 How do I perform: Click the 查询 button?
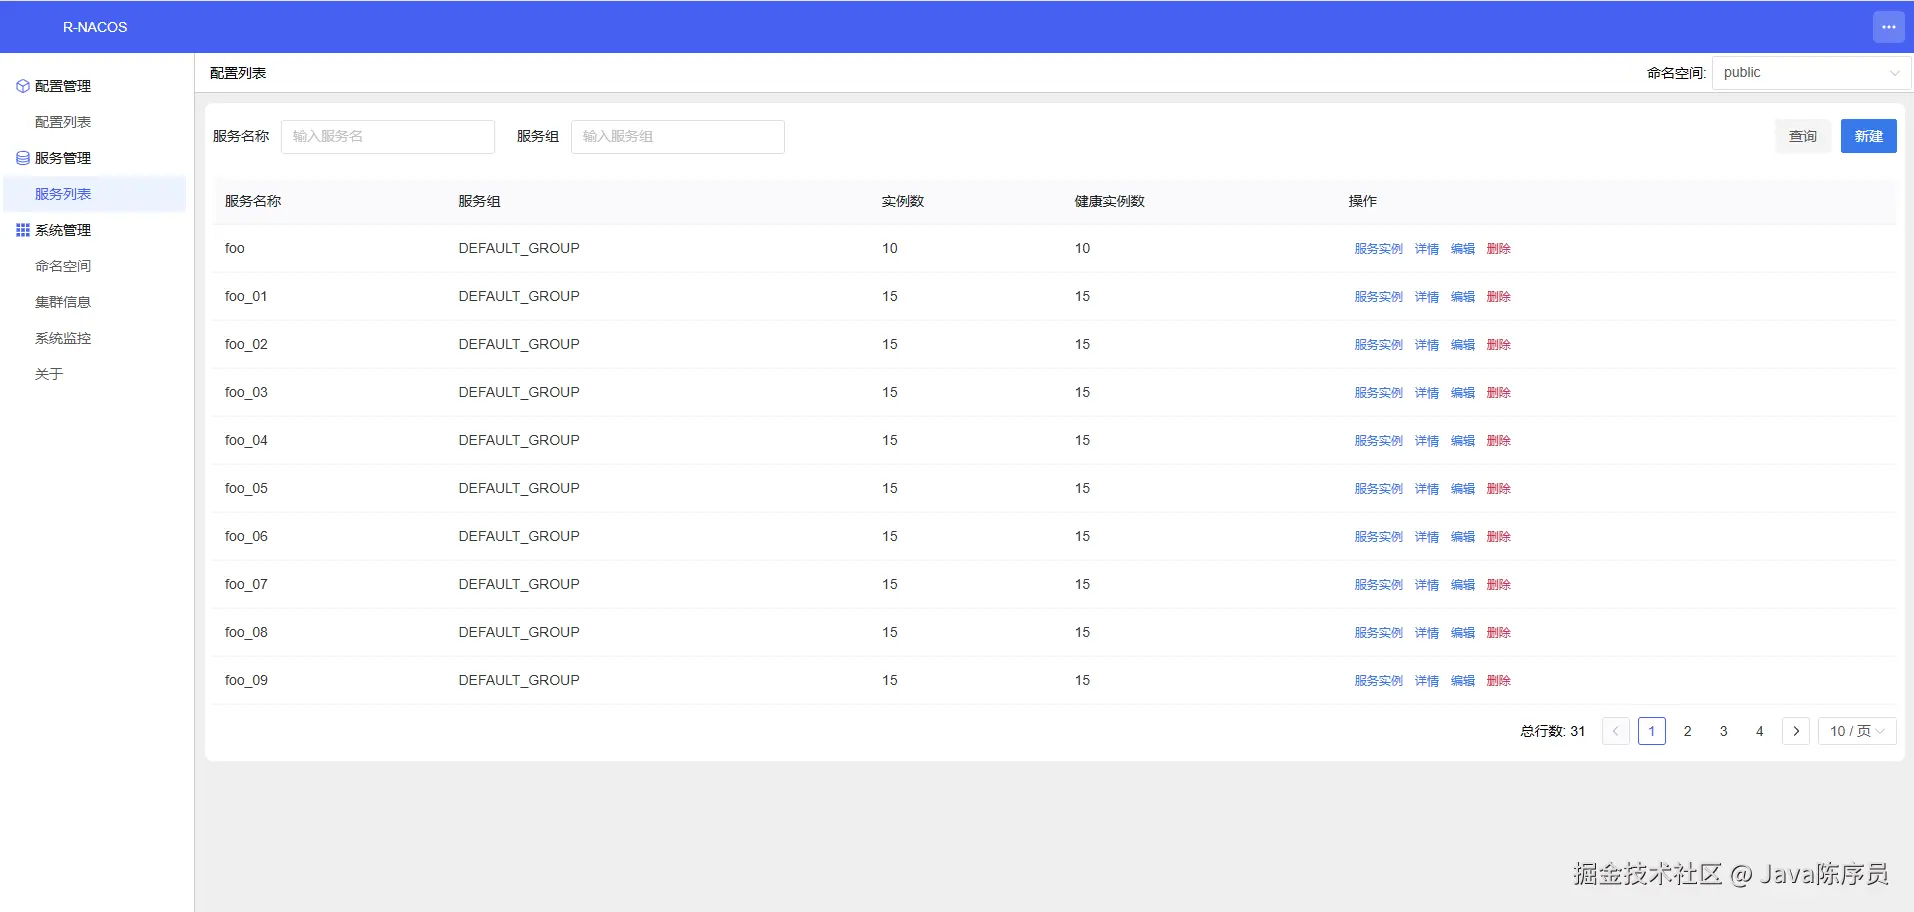pos(1803,136)
